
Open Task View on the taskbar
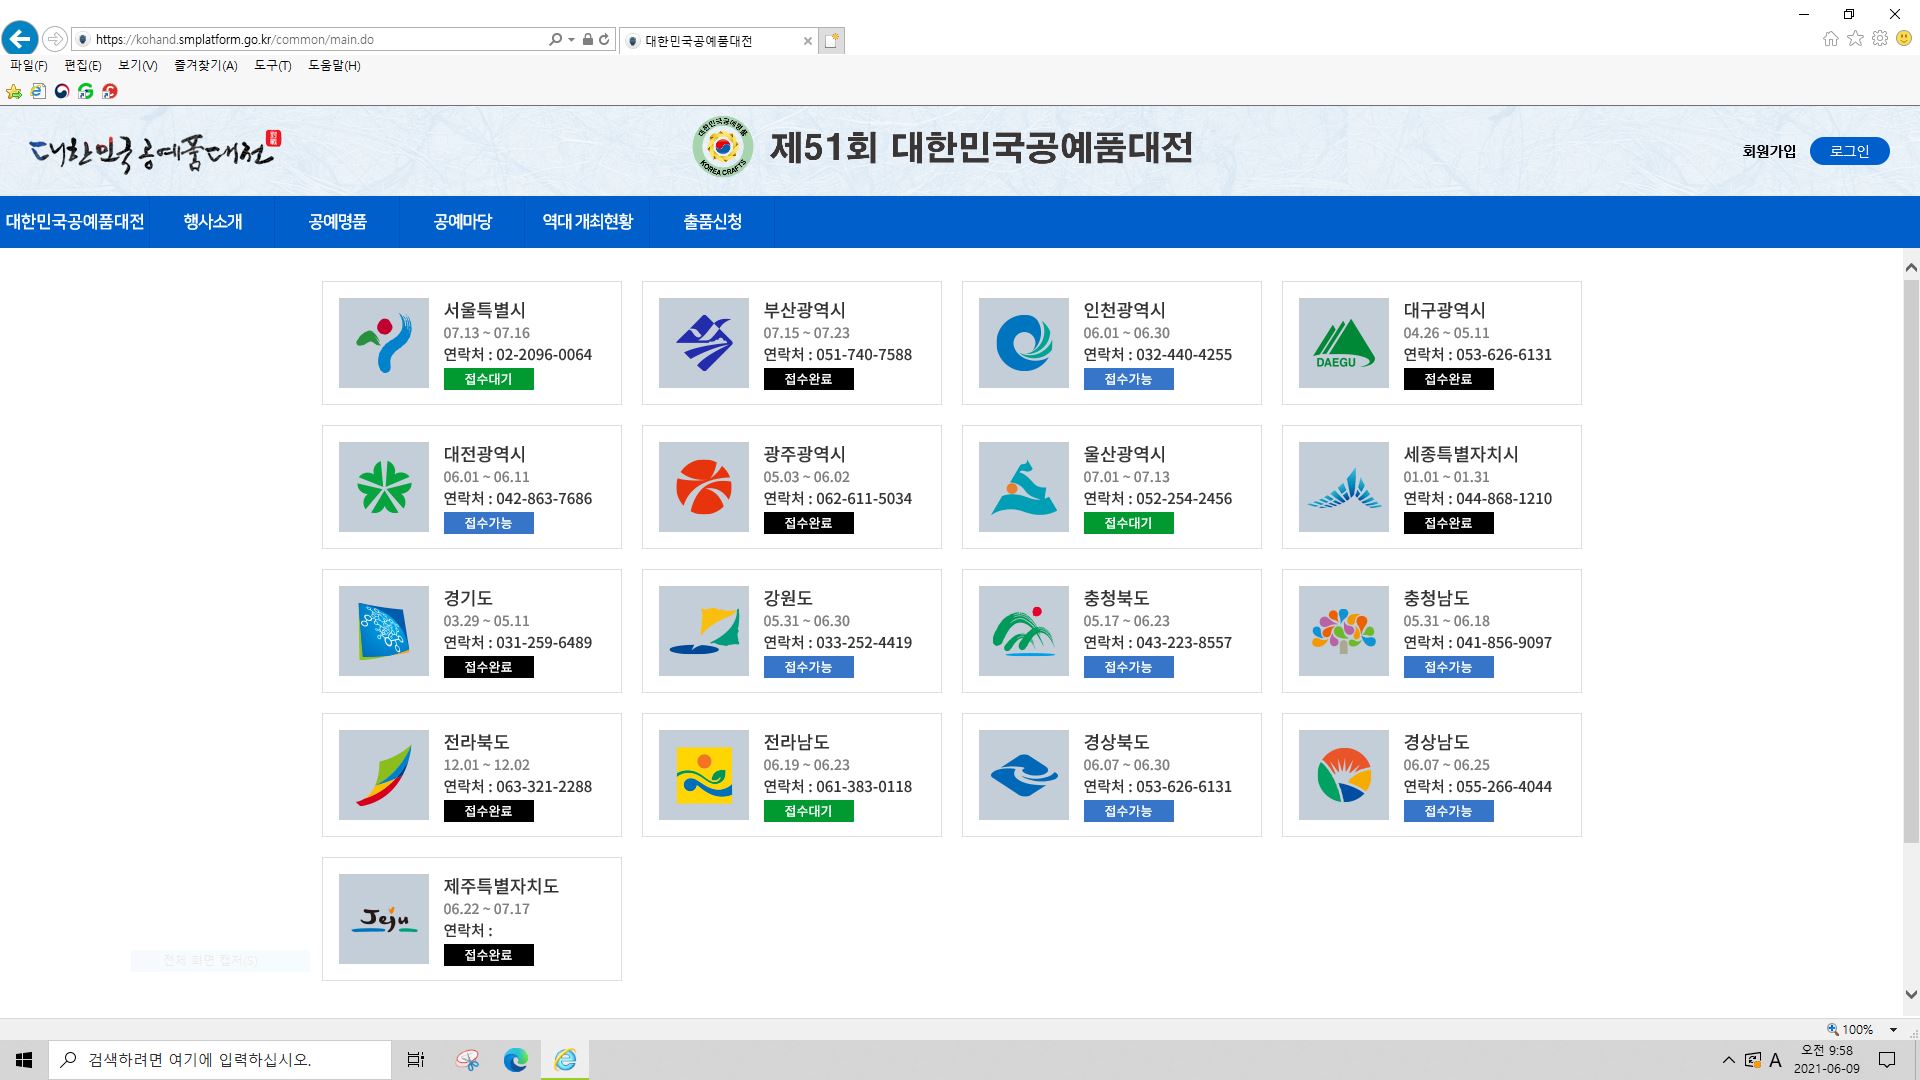[416, 1060]
